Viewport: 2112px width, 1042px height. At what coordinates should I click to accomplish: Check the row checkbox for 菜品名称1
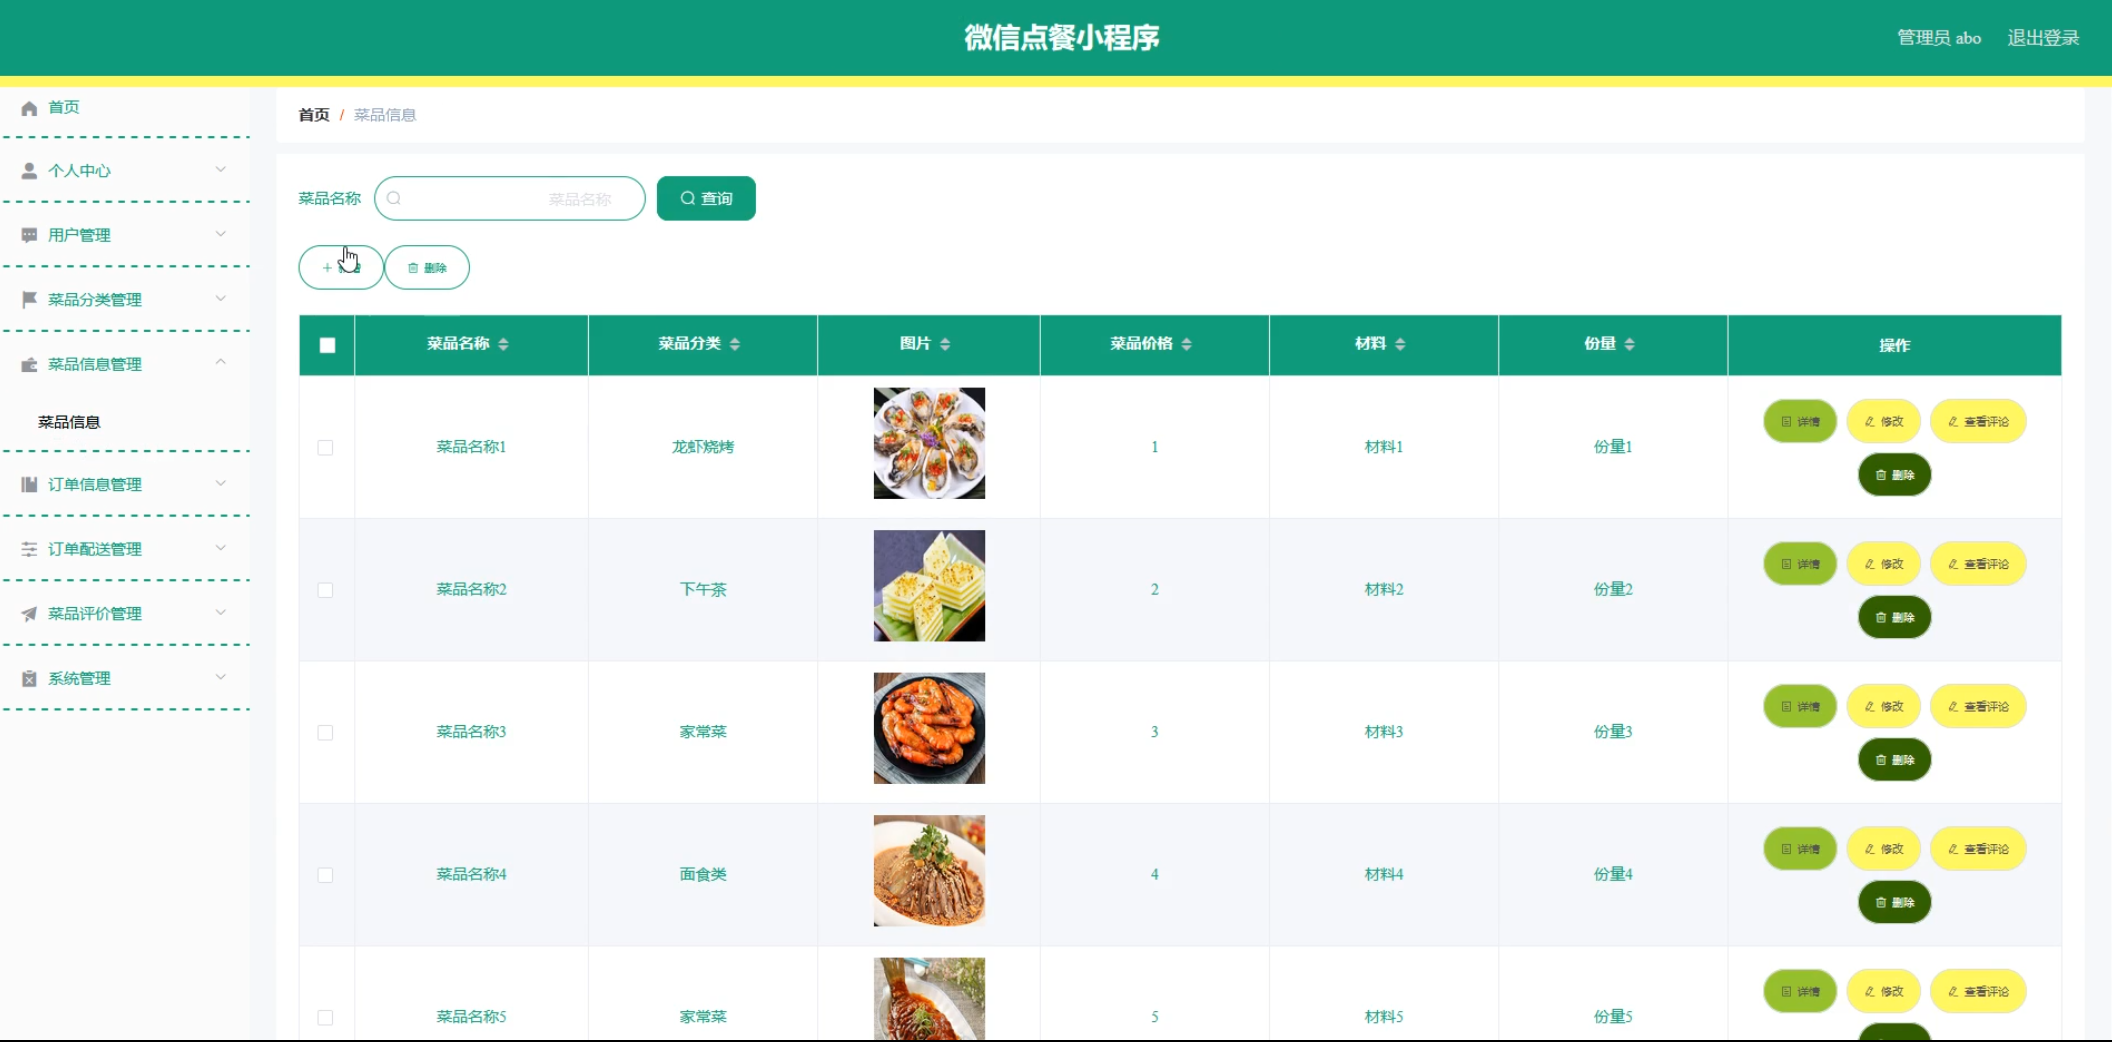(x=325, y=448)
